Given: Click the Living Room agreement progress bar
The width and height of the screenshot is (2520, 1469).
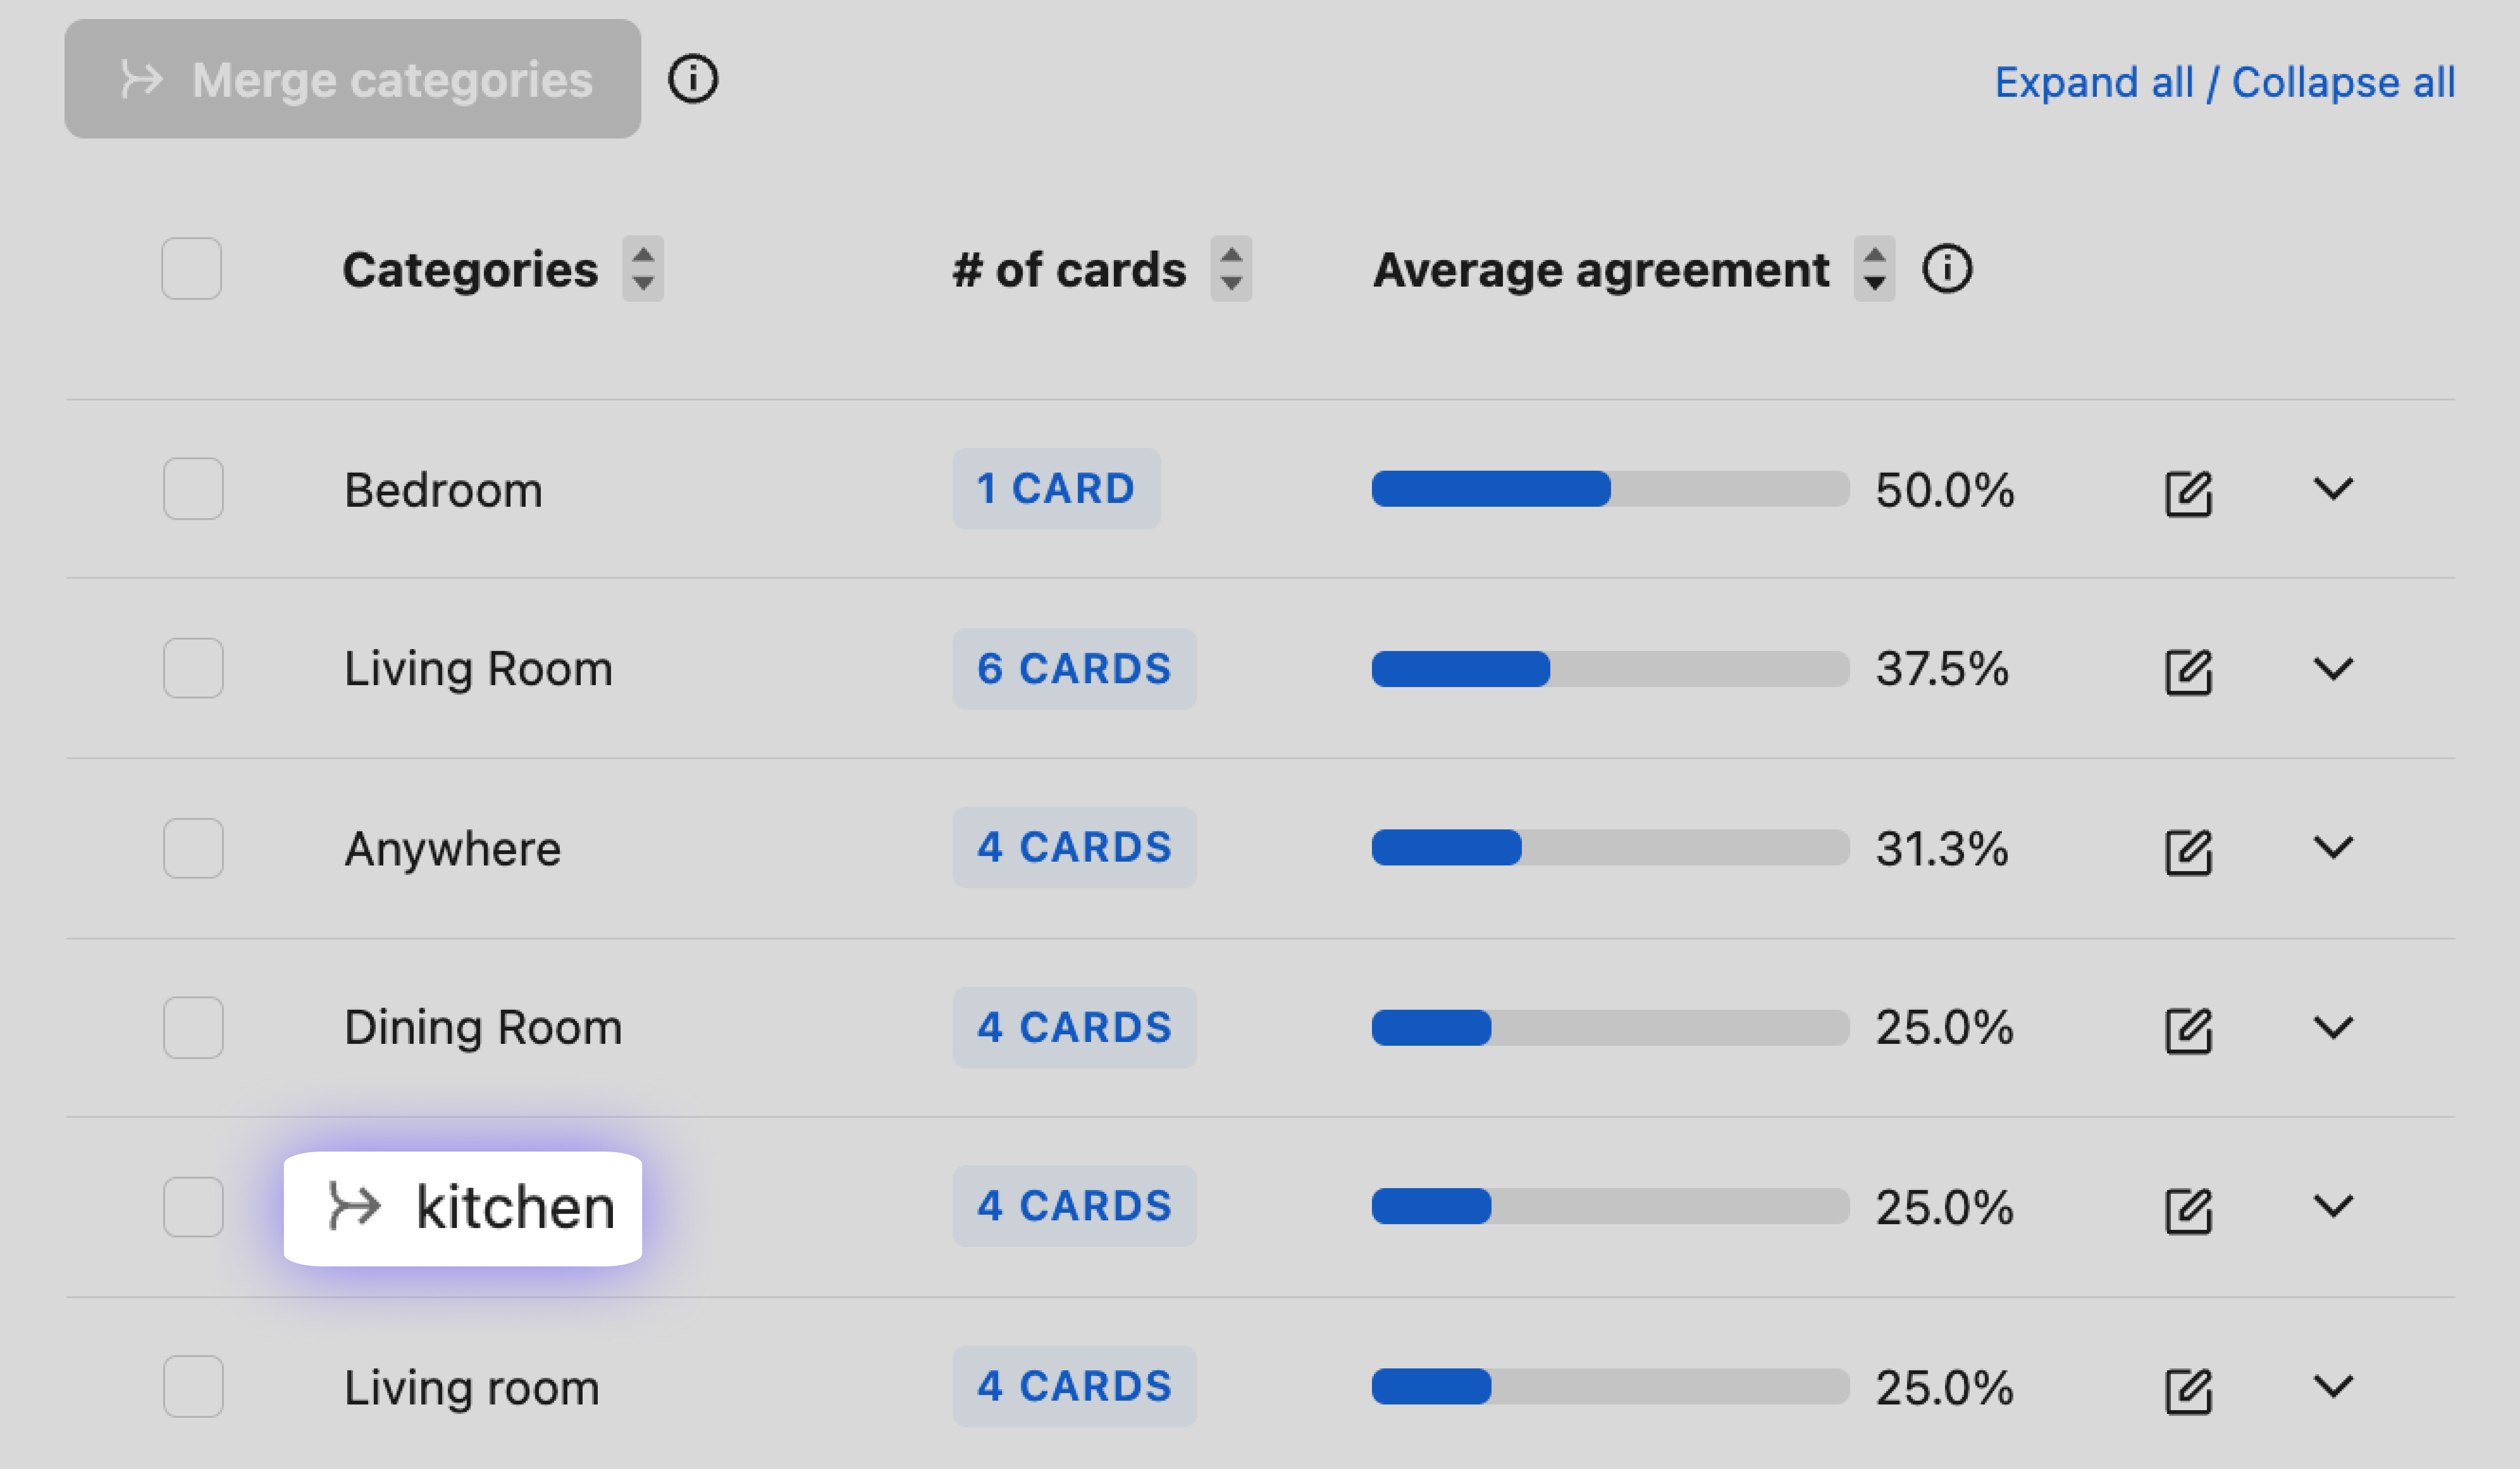Looking at the screenshot, I should (x=1609, y=669).
